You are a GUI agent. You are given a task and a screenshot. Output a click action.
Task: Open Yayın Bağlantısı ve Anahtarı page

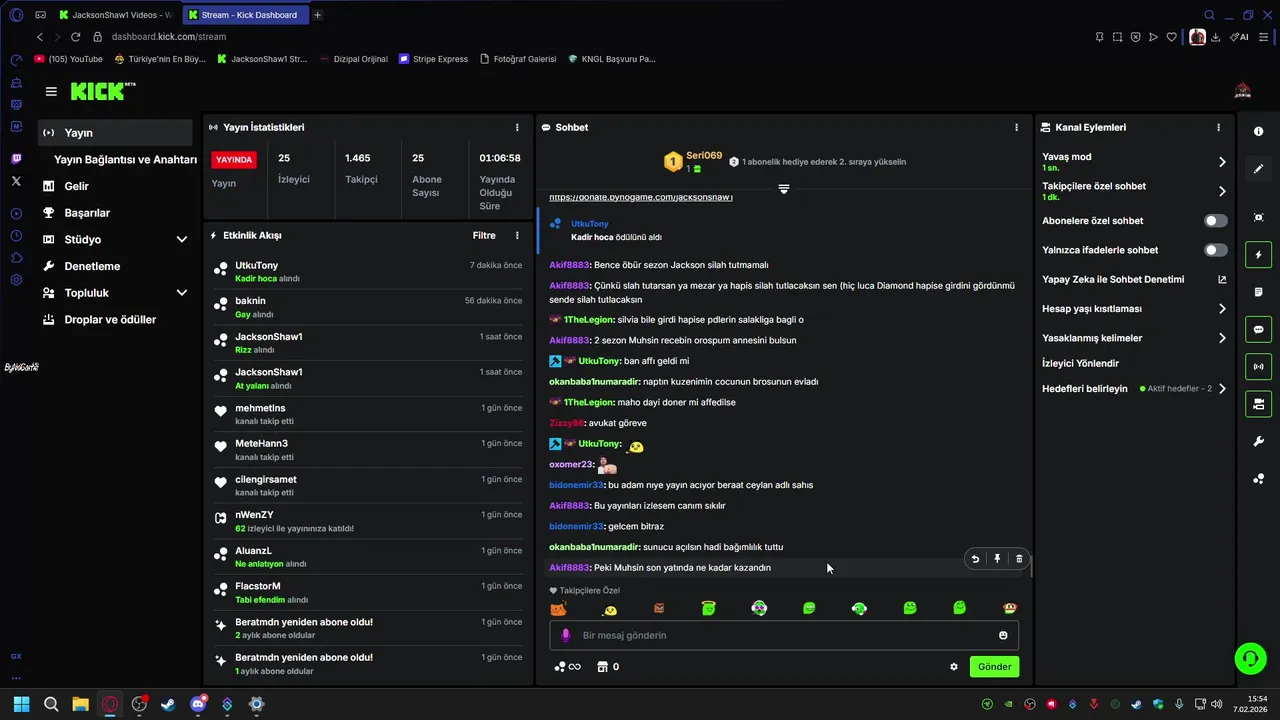point(125,160)
